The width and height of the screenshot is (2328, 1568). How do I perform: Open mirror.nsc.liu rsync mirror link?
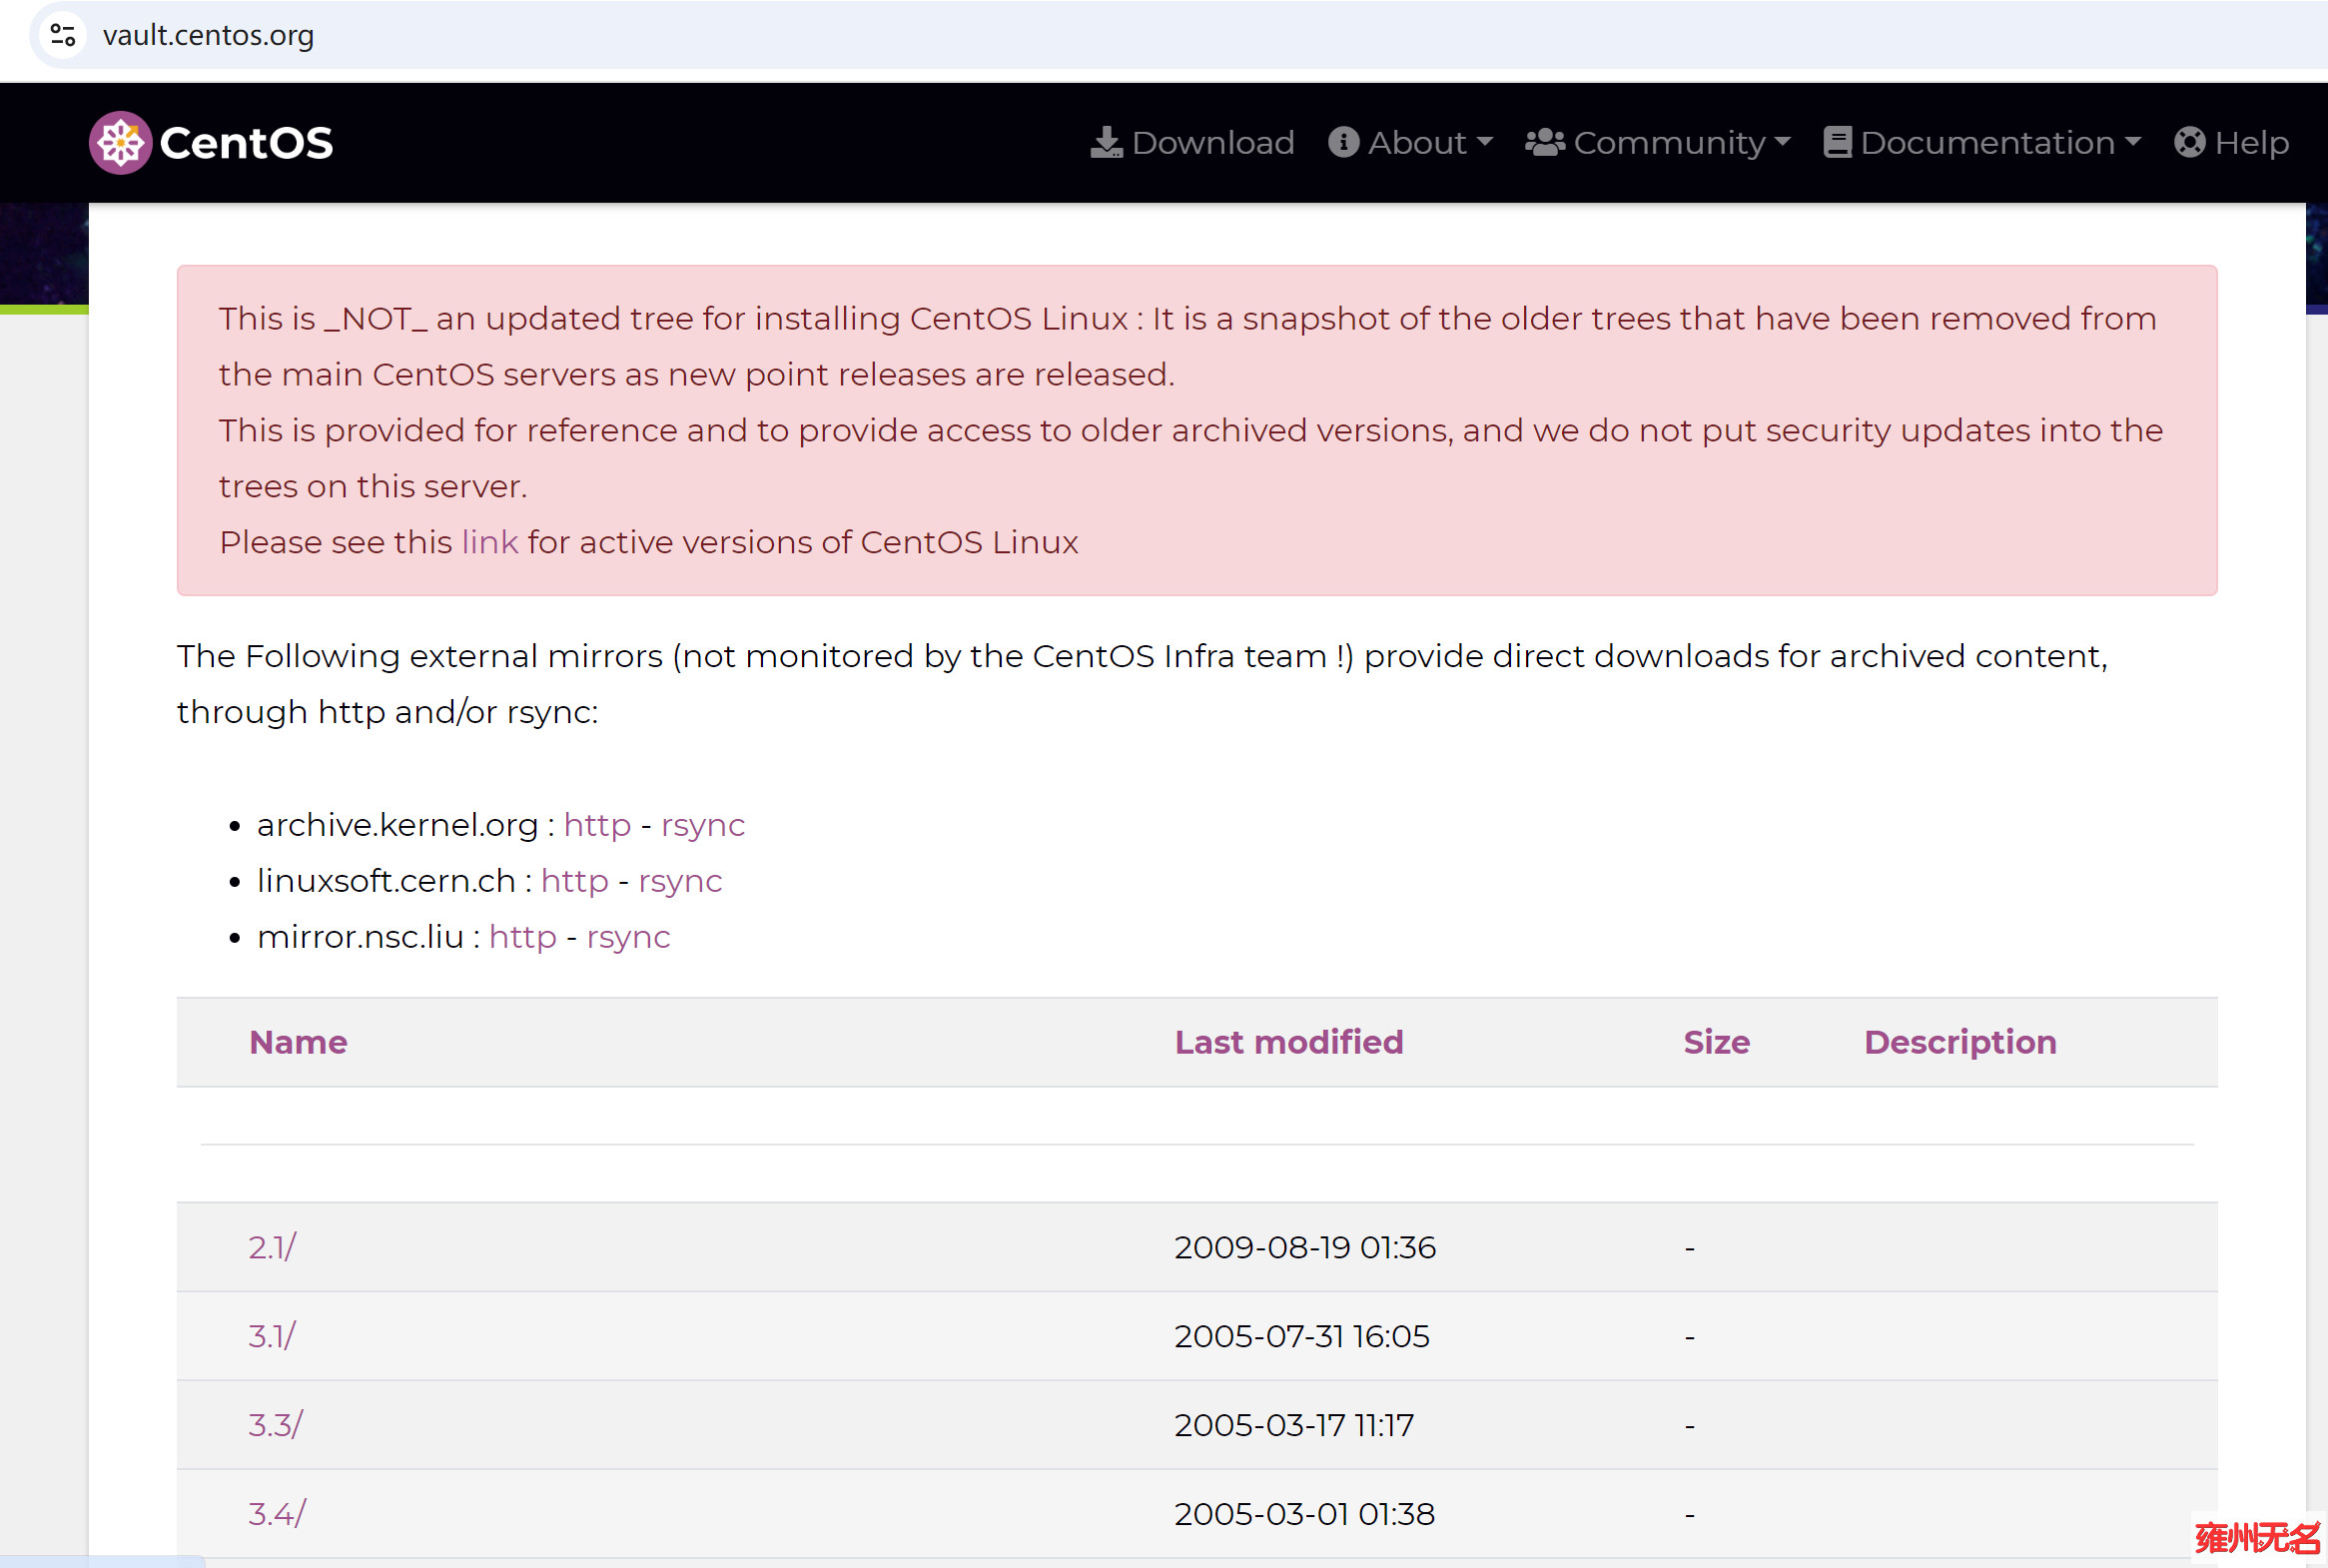coord(628,937)
